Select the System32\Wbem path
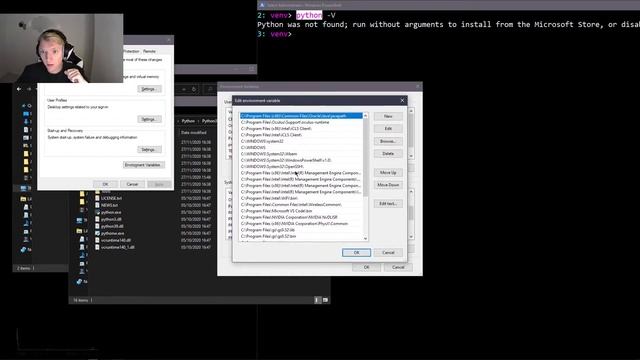 coord(301,154)
